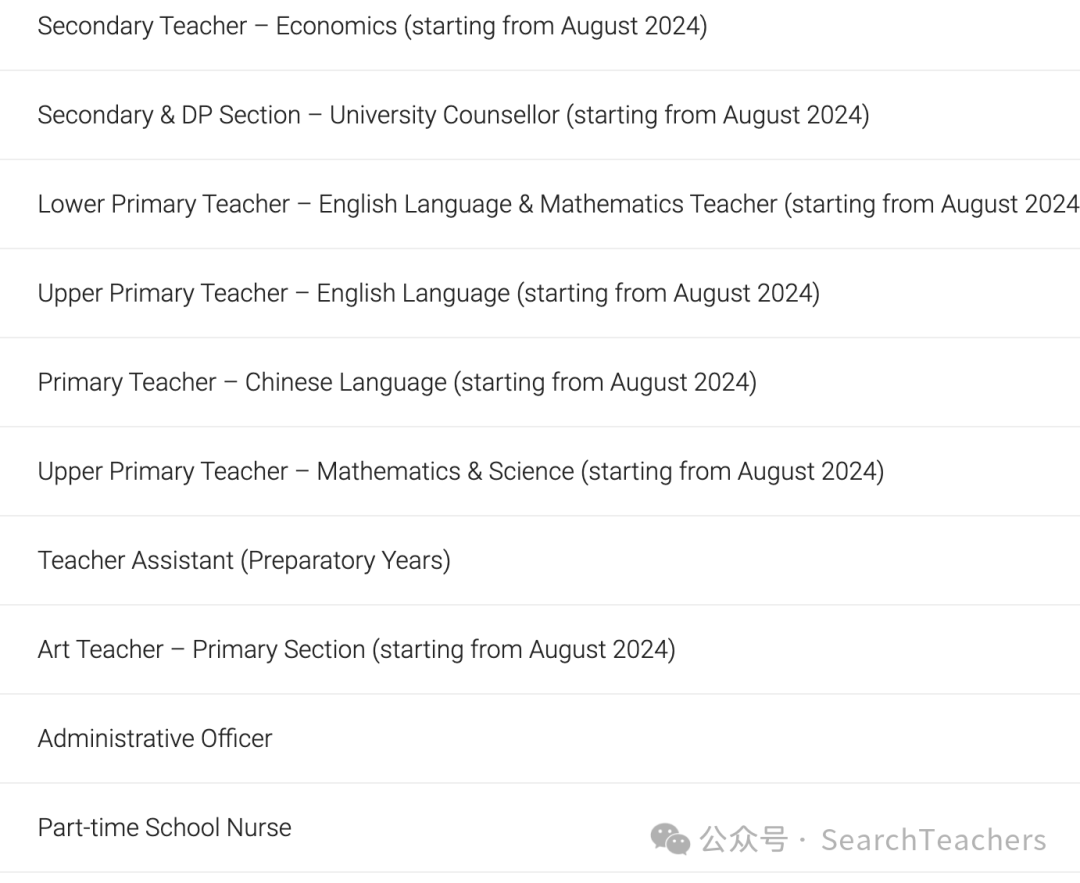The height and width of the screenshot is (883, 1080).
Task: Click the "Chinese Language" words
Action: point(346,382)
